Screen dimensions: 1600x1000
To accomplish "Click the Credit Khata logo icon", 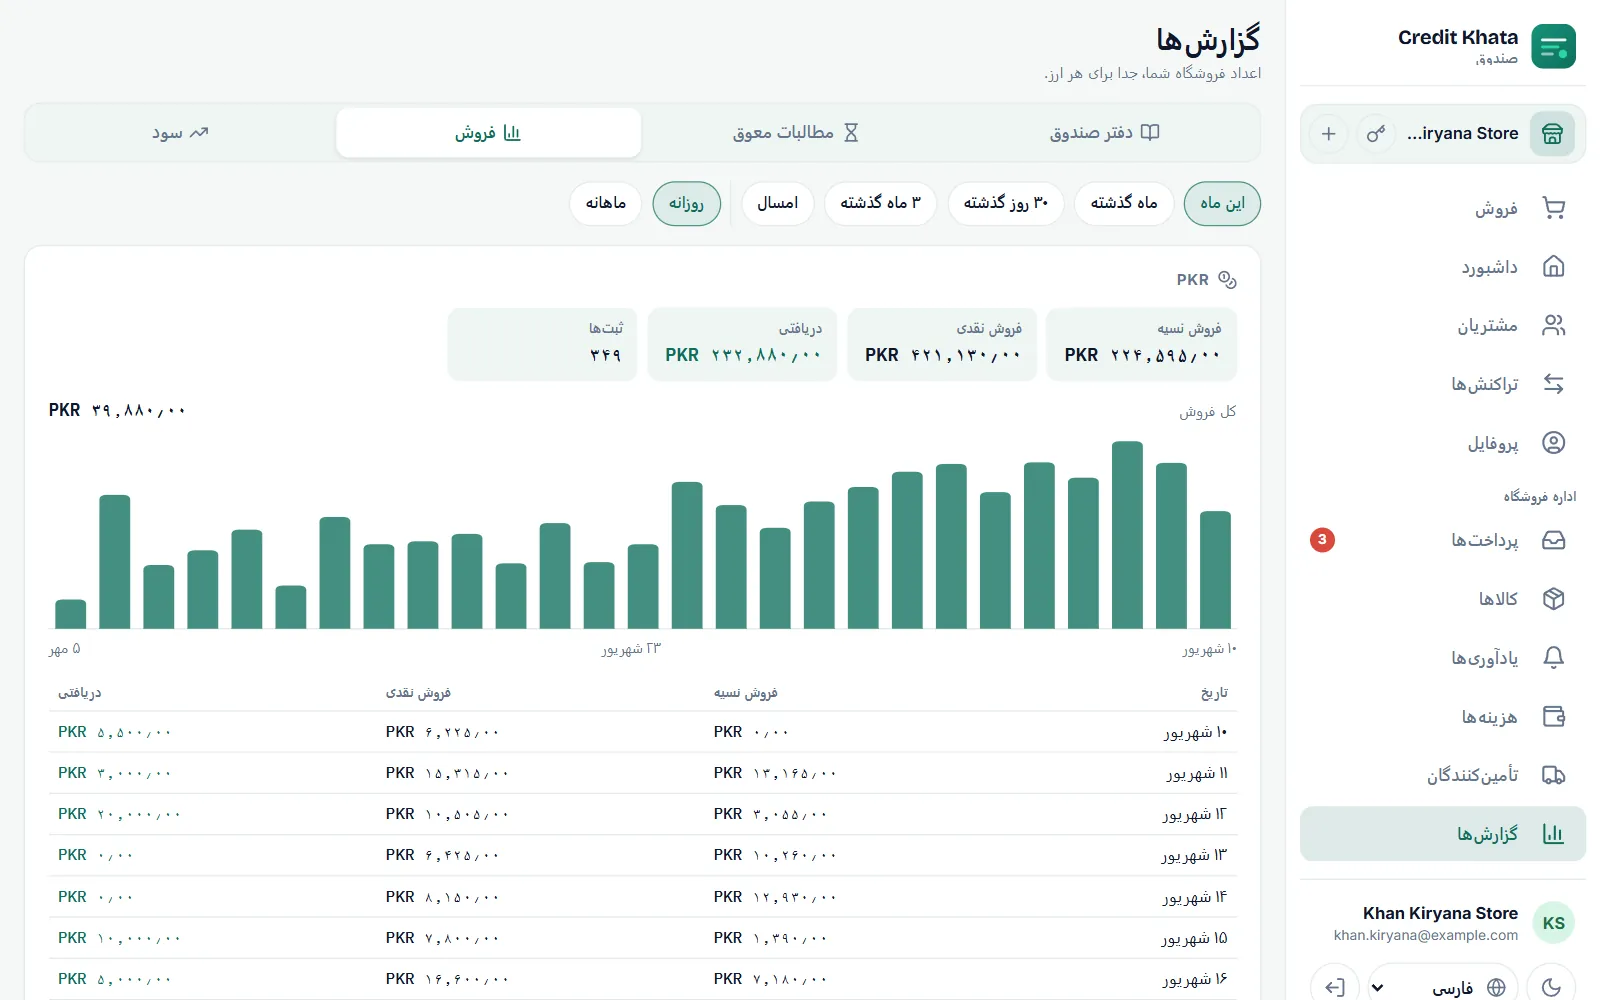I will (1553, 46).
